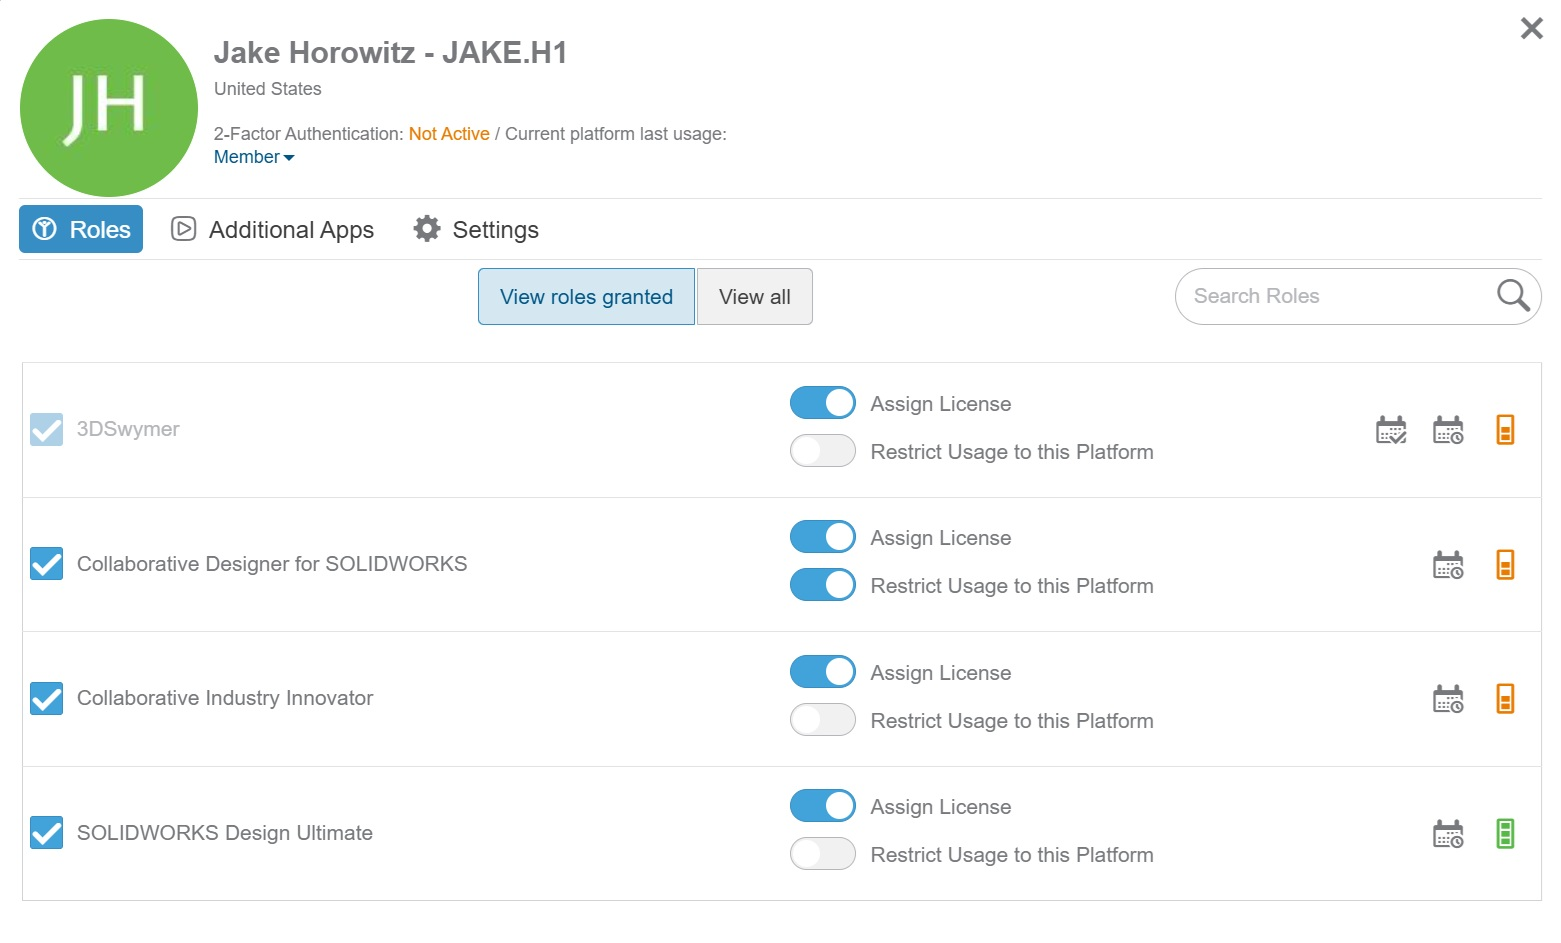The width and height of the screenshot is (1561, 943).
Task: Select View roles granted filter
Action: point(586,297)
